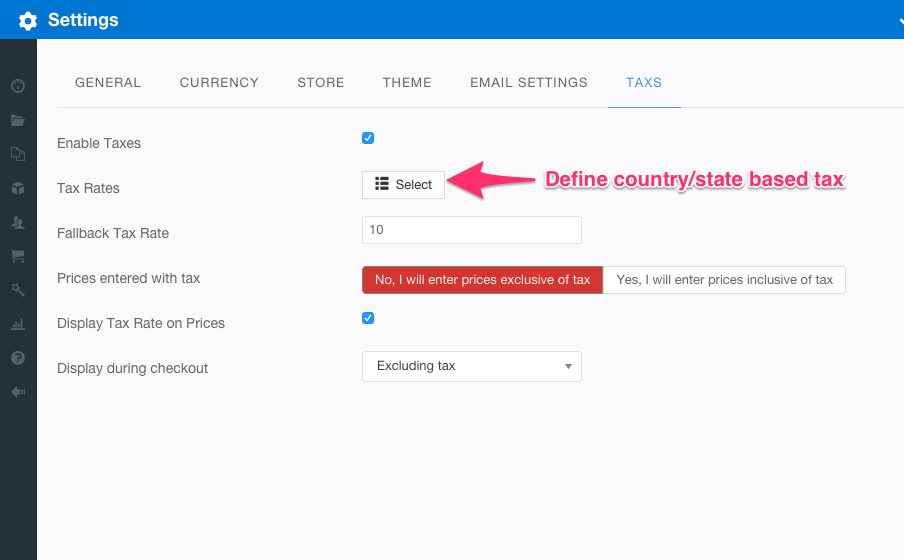Viewport: 904px width, 560px height.
Task: Open the bar chart reports icon
Action: [x=18, y=324]
